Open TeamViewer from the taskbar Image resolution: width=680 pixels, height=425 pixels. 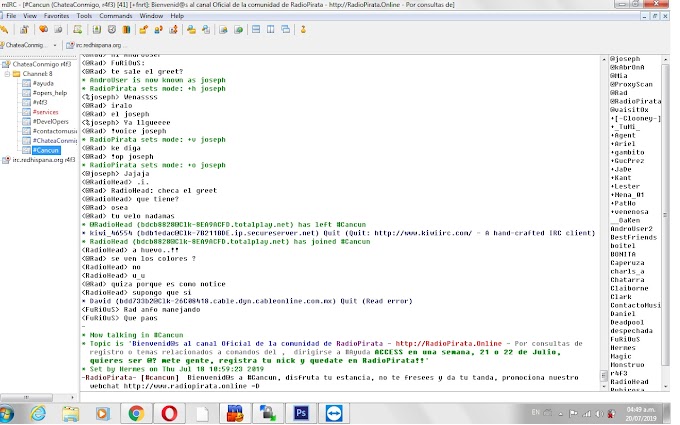click(334, 413)
